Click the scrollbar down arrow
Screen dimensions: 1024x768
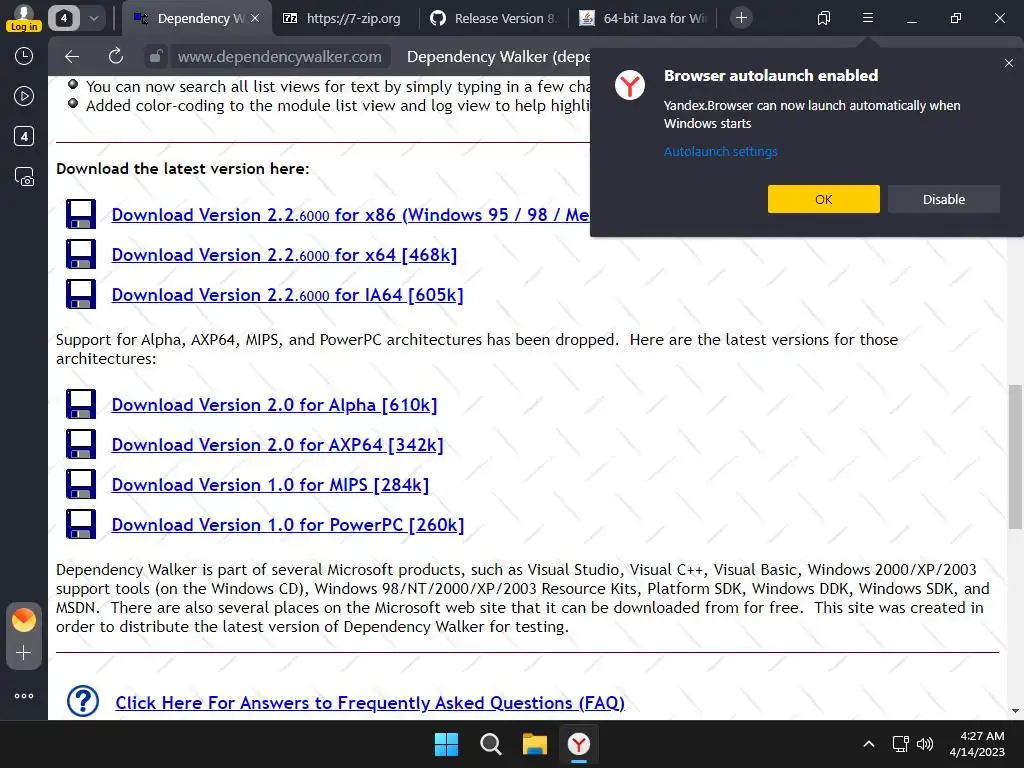1015,711
